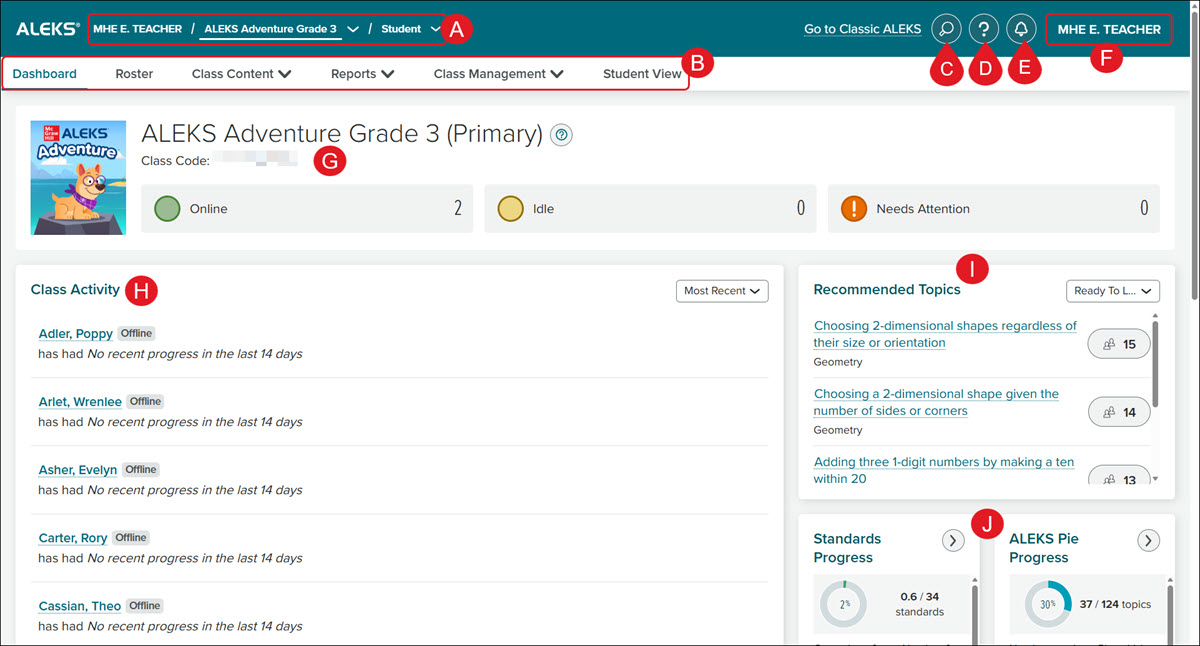Click the Idle students count card
This screenshot has height=646, width=1200.
pyautogui.click(x=651, y=209)
